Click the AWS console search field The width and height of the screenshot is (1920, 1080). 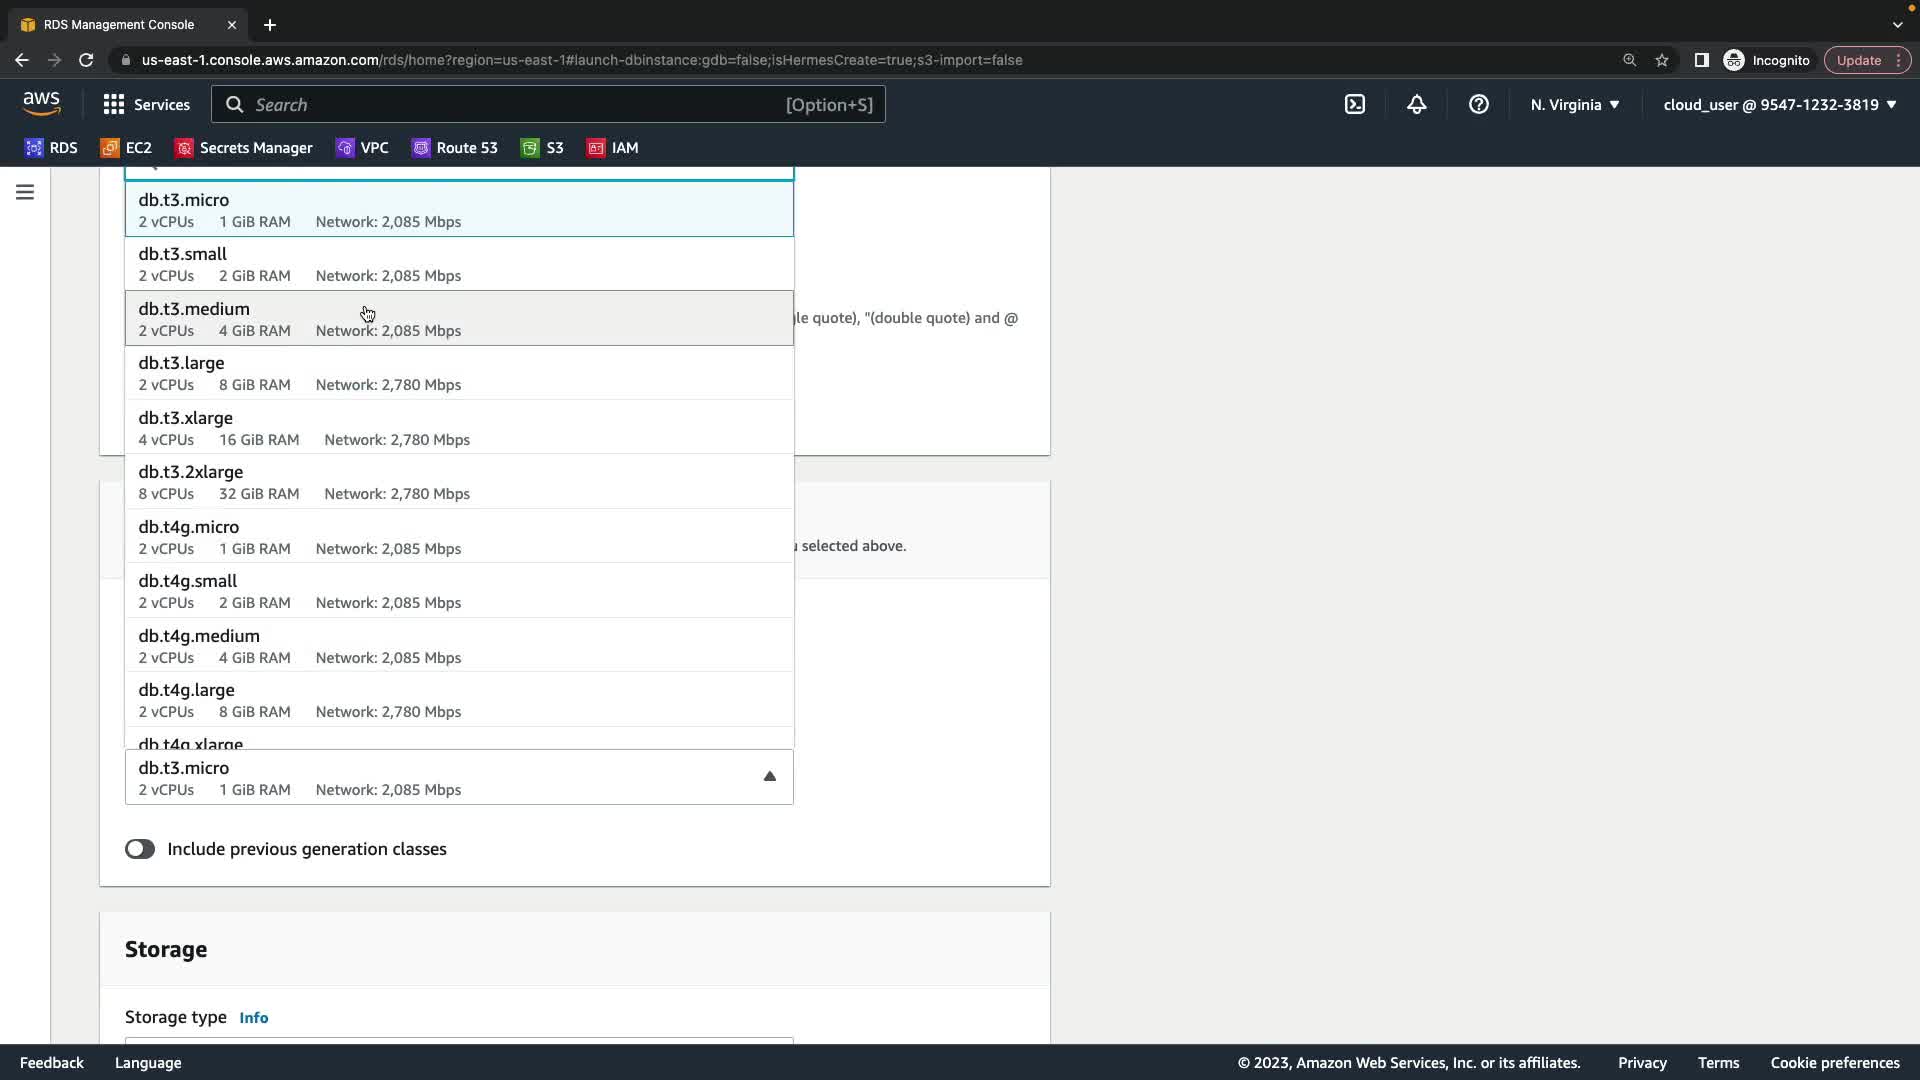[548, 104]
